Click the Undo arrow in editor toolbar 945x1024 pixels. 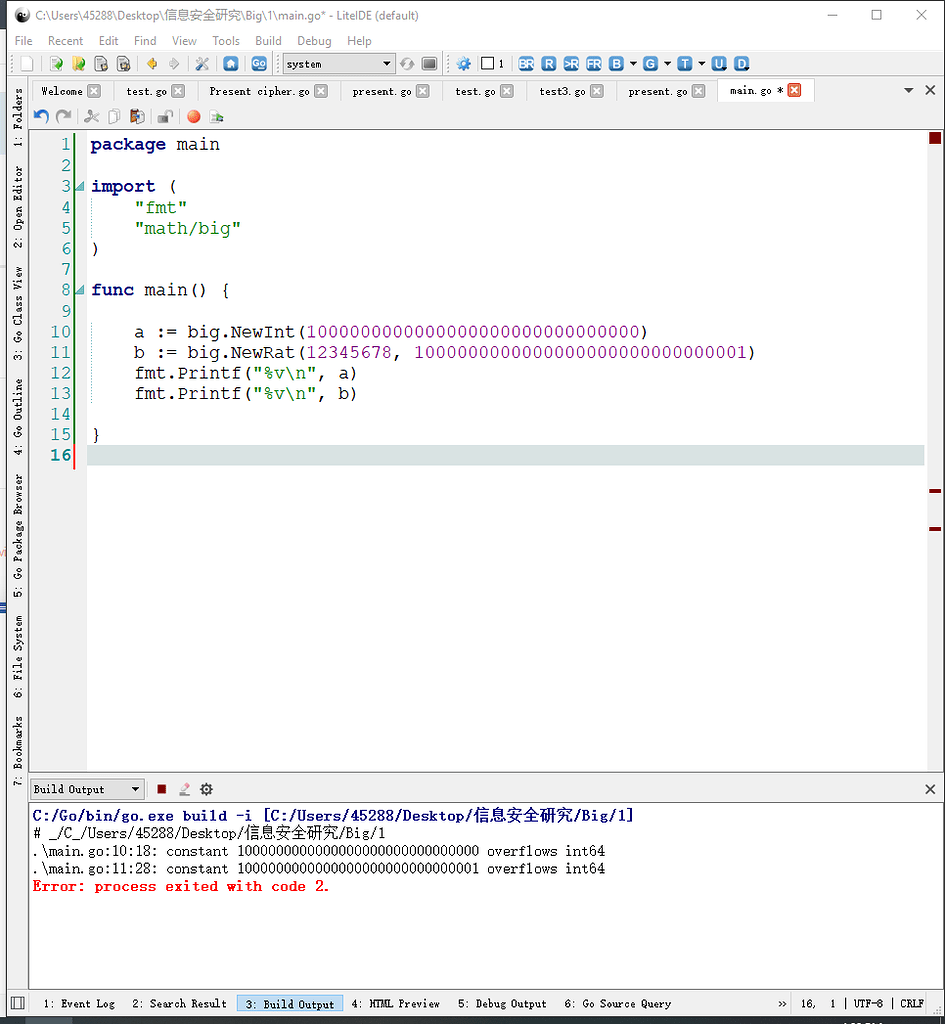click(41, 117)
